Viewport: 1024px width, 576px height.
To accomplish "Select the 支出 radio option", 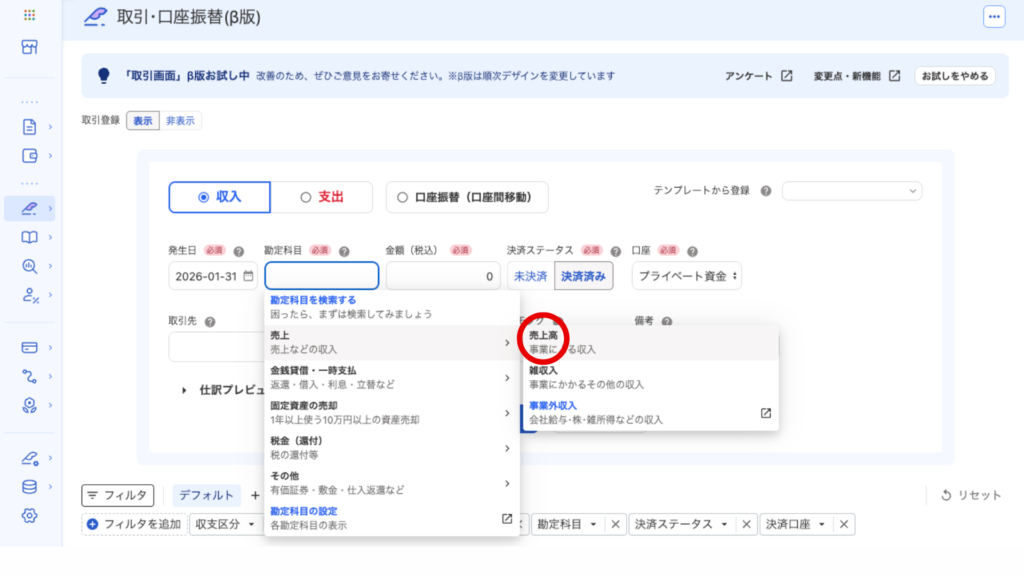I will [x=322, y=197].
